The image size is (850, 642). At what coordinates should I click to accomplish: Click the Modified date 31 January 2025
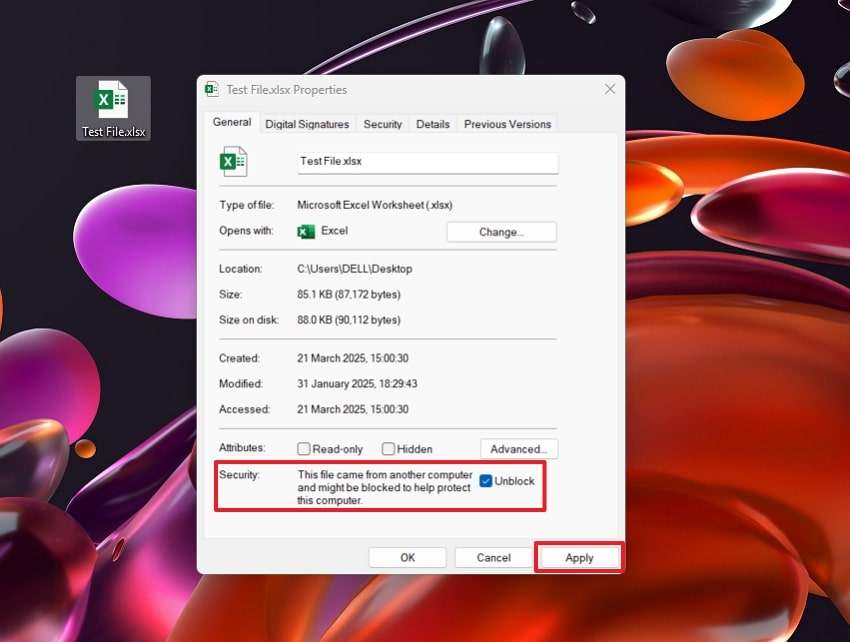[357, 384]
